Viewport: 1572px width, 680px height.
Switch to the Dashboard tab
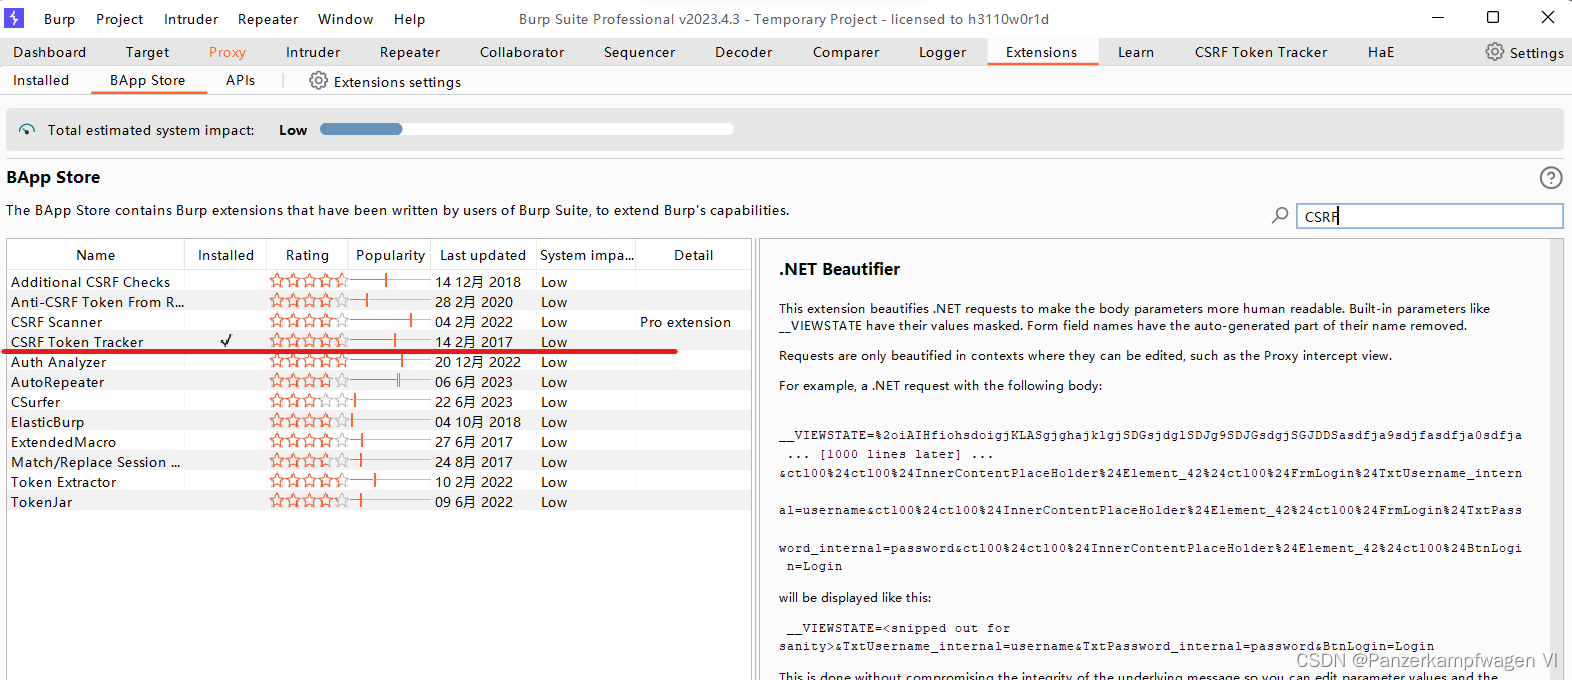click(x=50, y=52)
